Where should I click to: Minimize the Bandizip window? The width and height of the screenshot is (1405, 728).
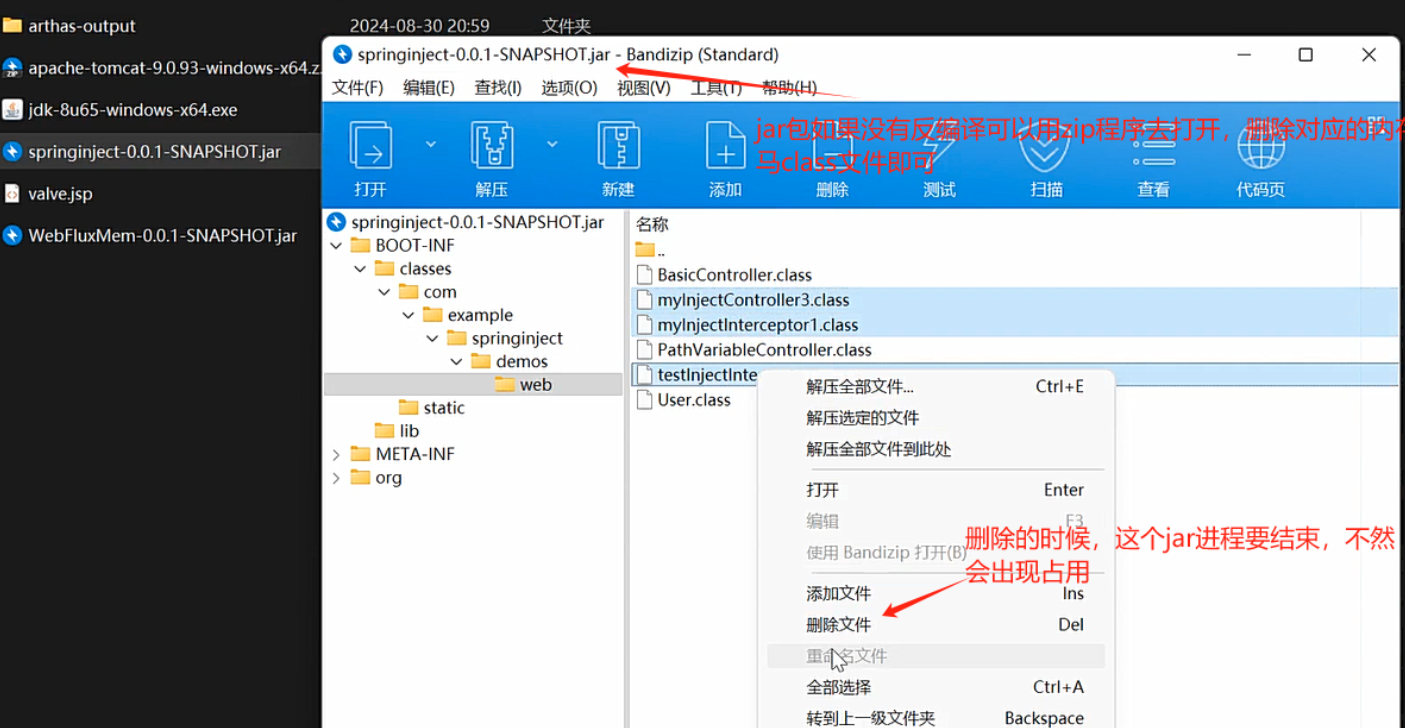click(1243, 55)
